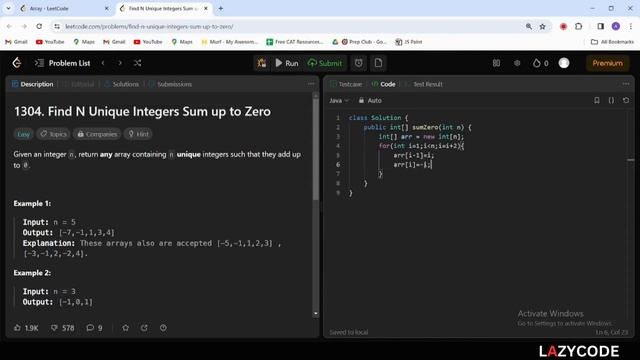The width and height of the screenshot is (640, 360).
Task: Open code panel more options
Action: [626, 84]
